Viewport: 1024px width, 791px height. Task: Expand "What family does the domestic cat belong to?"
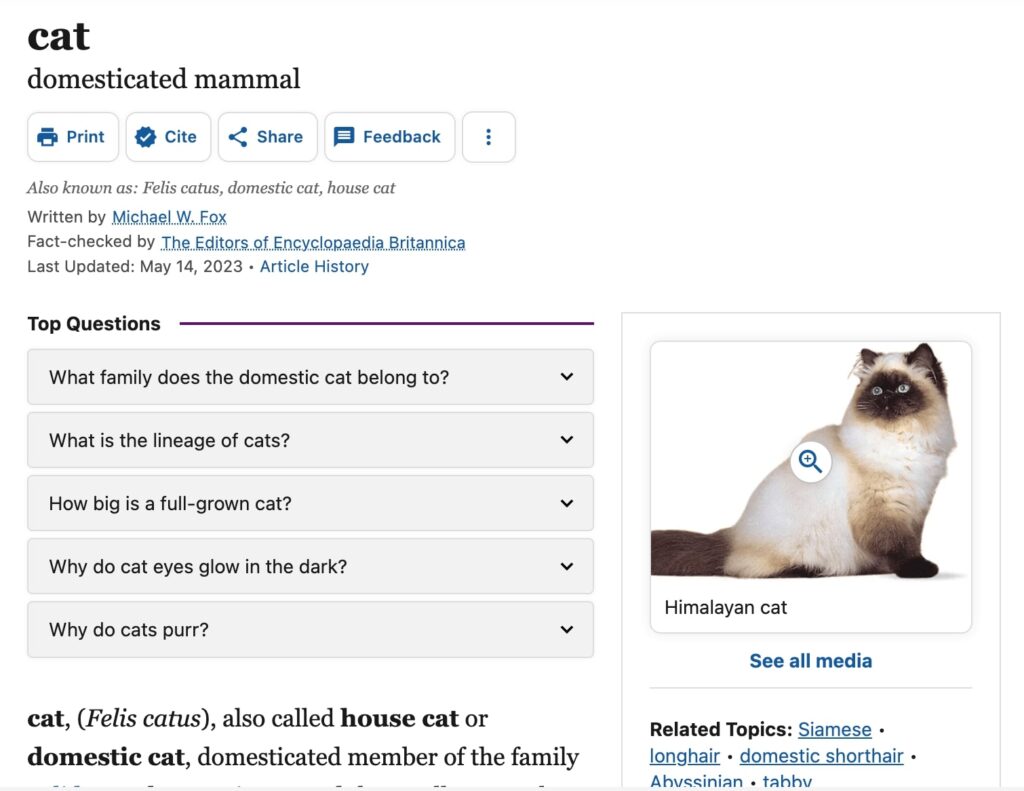pyautogui.click(x=310, y=377)
